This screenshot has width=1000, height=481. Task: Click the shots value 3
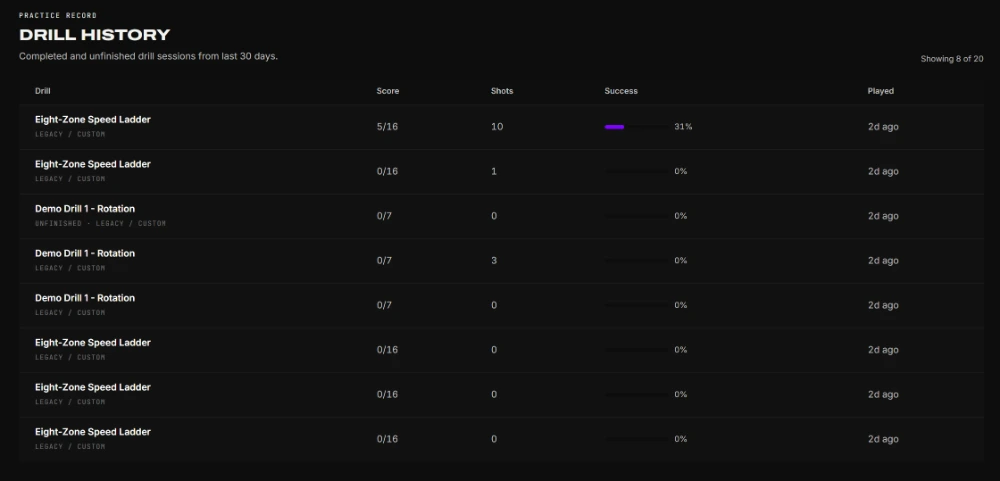point(494,261)
